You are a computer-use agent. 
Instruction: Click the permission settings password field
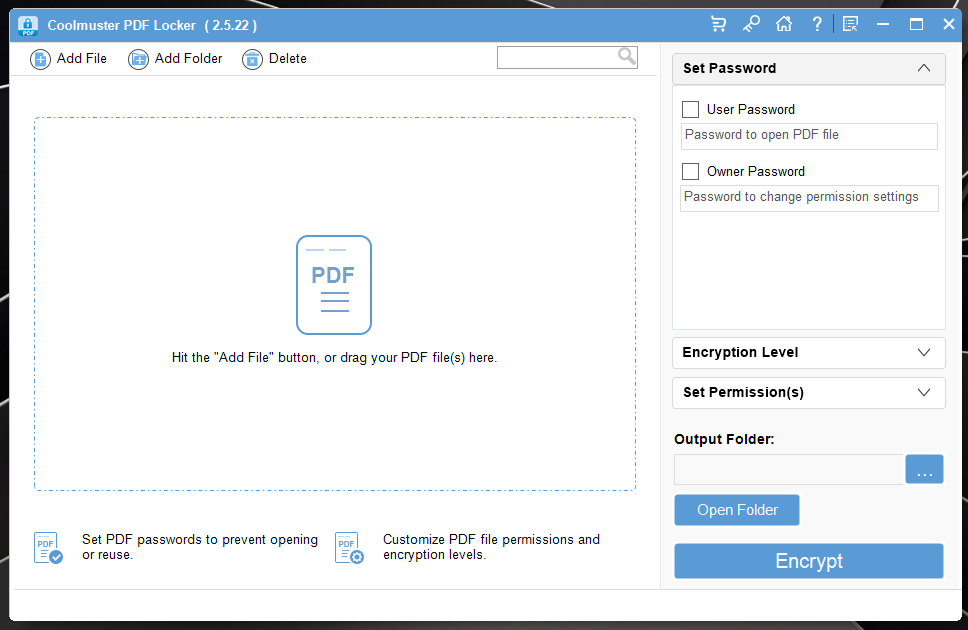point(809,198)
